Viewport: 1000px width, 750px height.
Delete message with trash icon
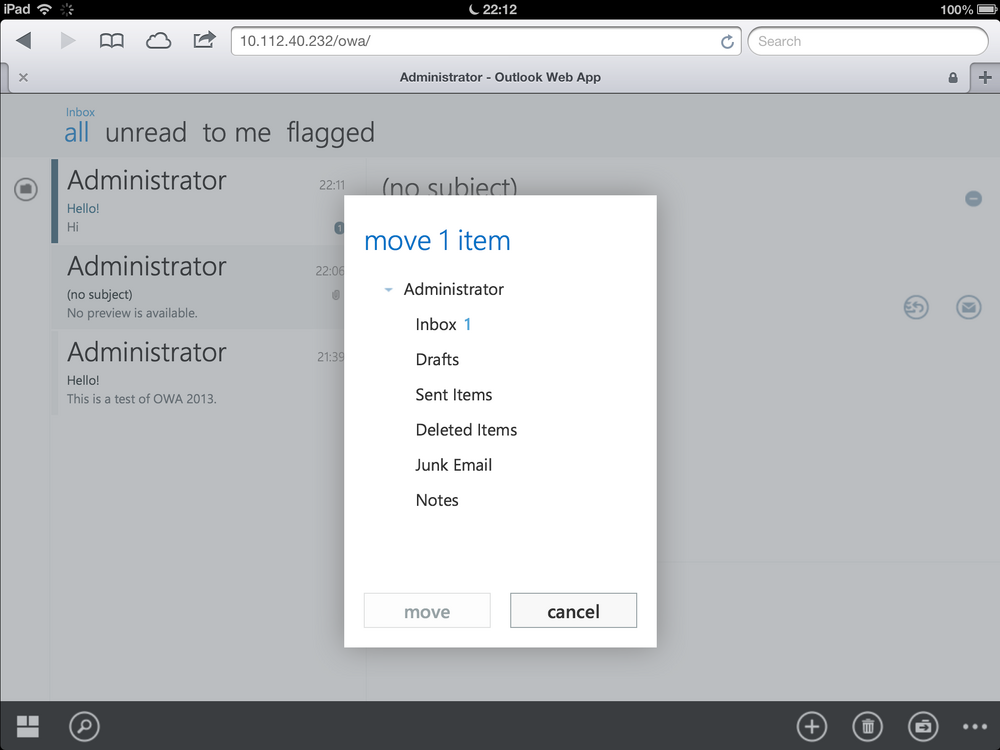coord(867,726)
